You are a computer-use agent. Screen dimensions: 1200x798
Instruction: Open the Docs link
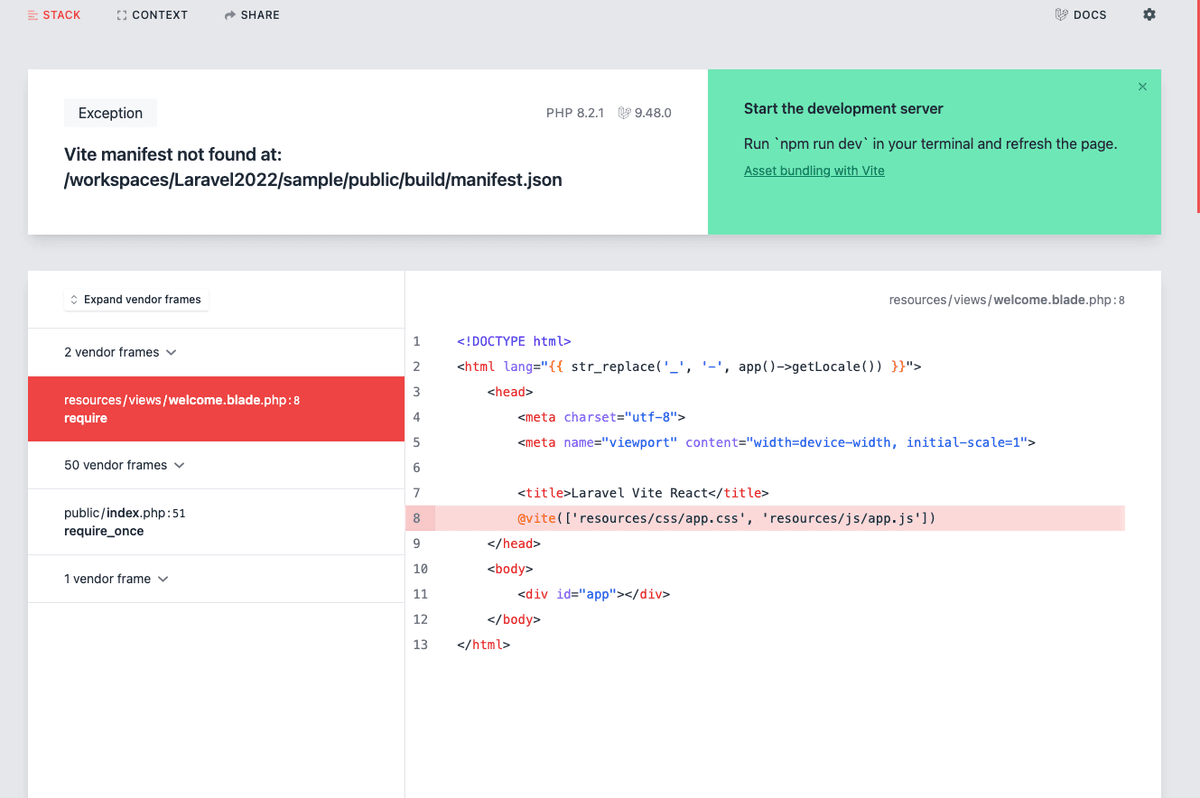pyautogui.click(x=1081, y=15)
